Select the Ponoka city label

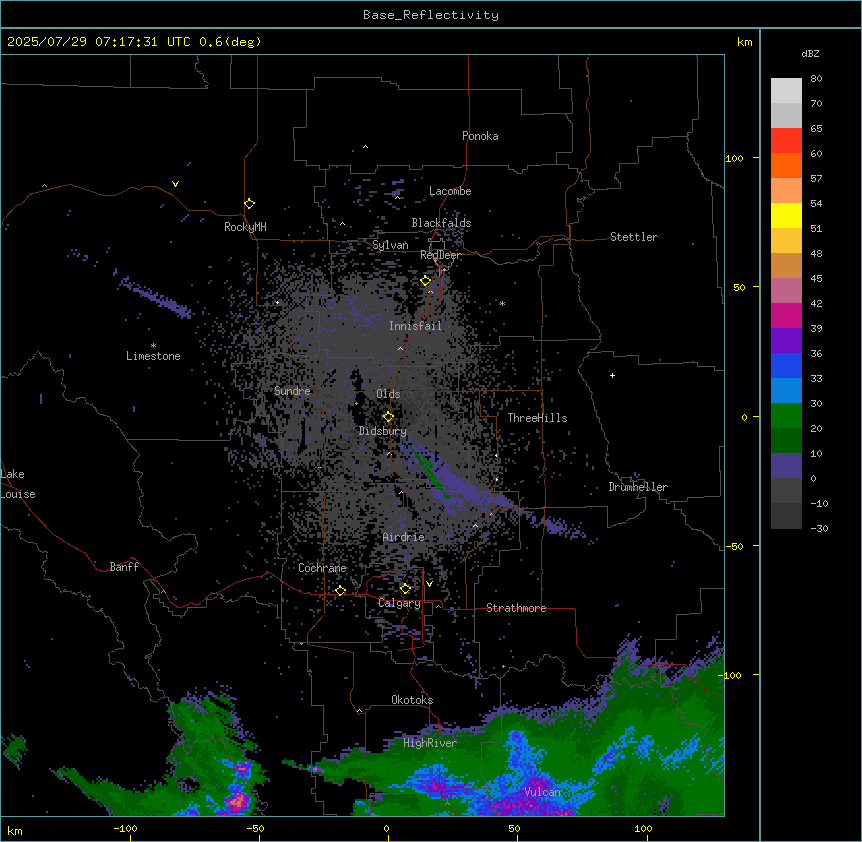tap(480, 136)
